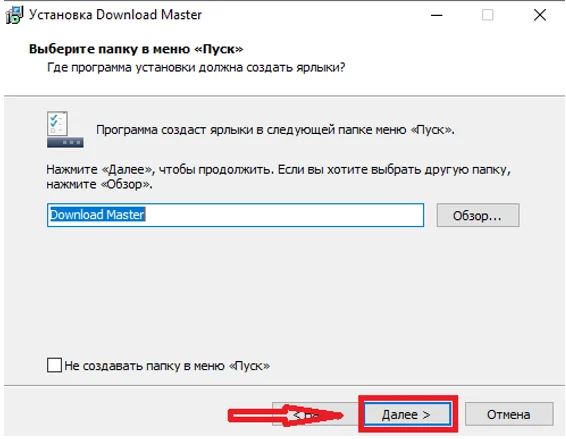
Task: Click the red arrow pointing at Далее
Action: pos(285,415)
